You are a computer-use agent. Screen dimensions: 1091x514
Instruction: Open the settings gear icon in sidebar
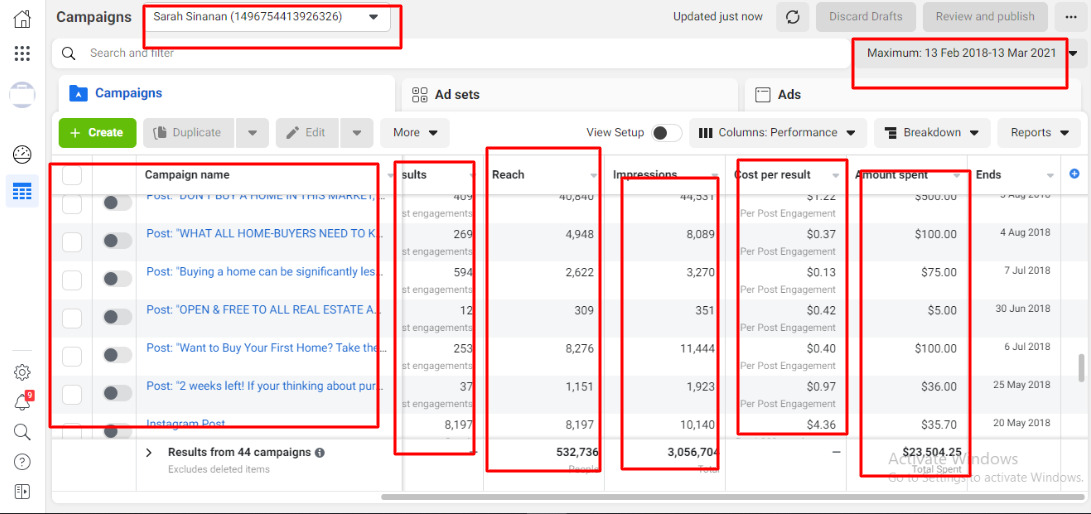(x=22, y=372)
